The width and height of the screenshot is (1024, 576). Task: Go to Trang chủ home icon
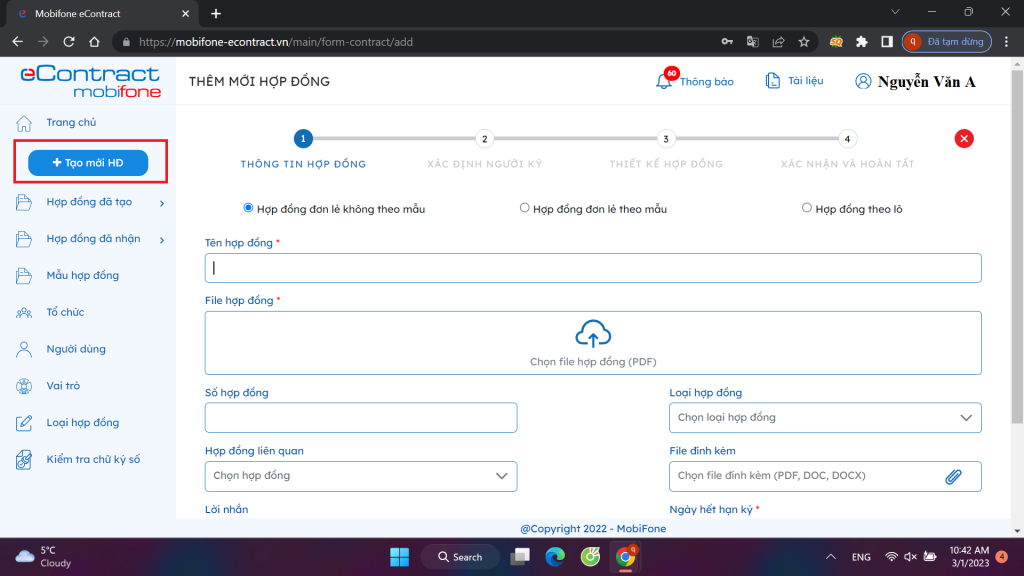click(x=25, y=123)
